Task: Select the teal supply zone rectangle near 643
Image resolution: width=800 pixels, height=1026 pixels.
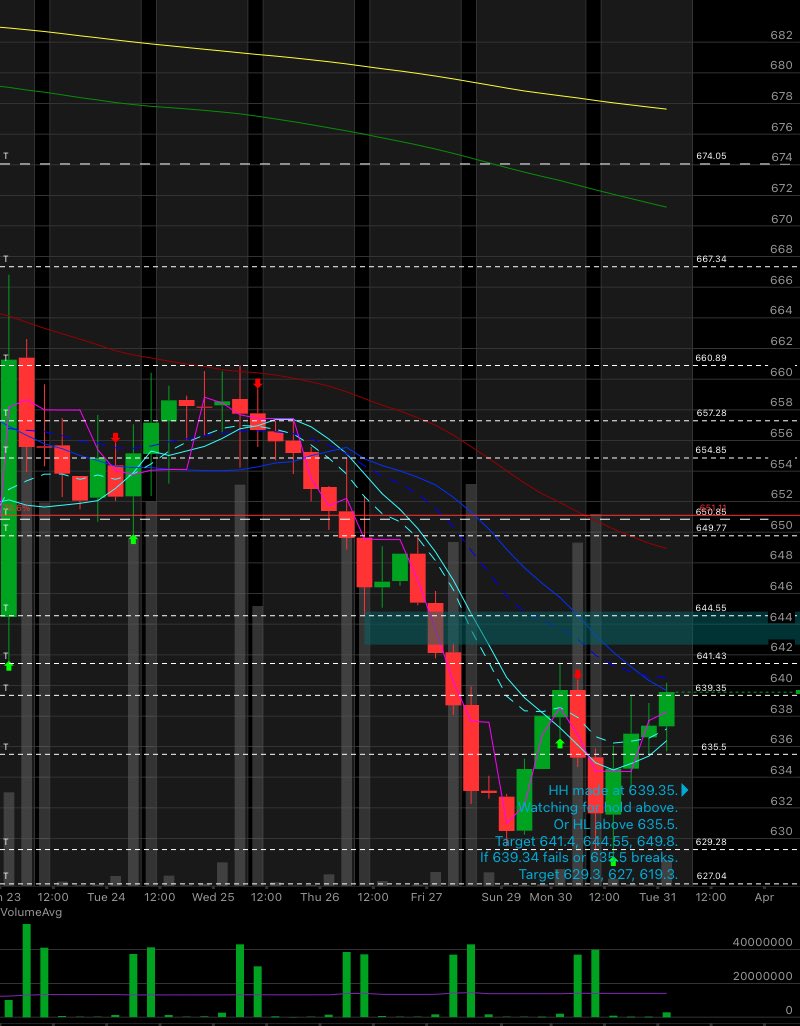Action: [530, 632]
